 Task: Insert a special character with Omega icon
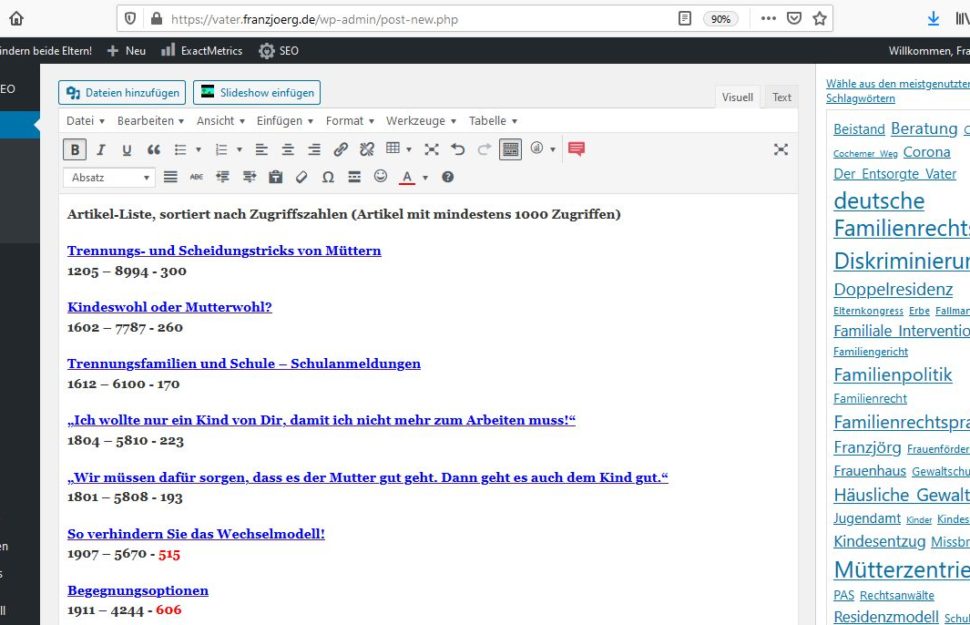tap(328, 178)
